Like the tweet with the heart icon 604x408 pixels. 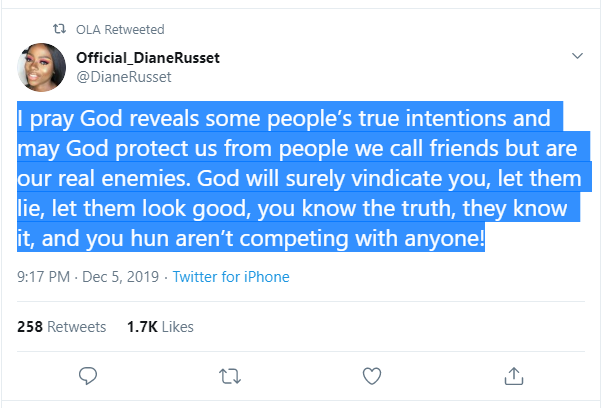coord(372,376)
